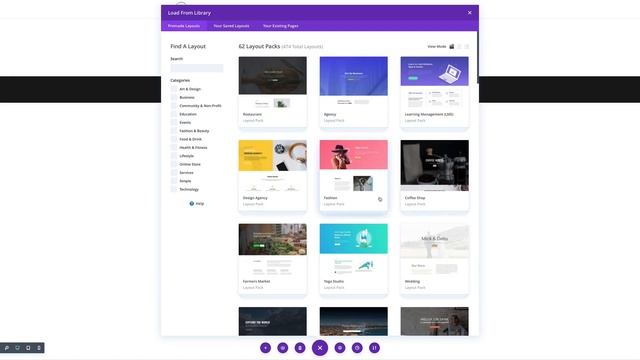Click the '62 Layout Packs' heading
Screen dimensions: 640x360
point(259,47)
